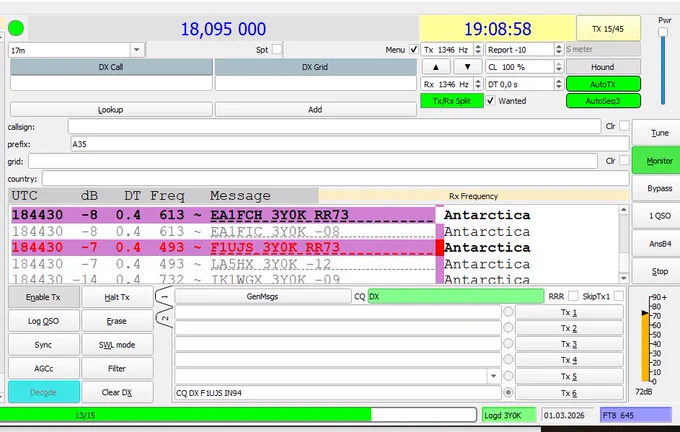Expand the Tx 5 message dropdown

pos(493,376)
